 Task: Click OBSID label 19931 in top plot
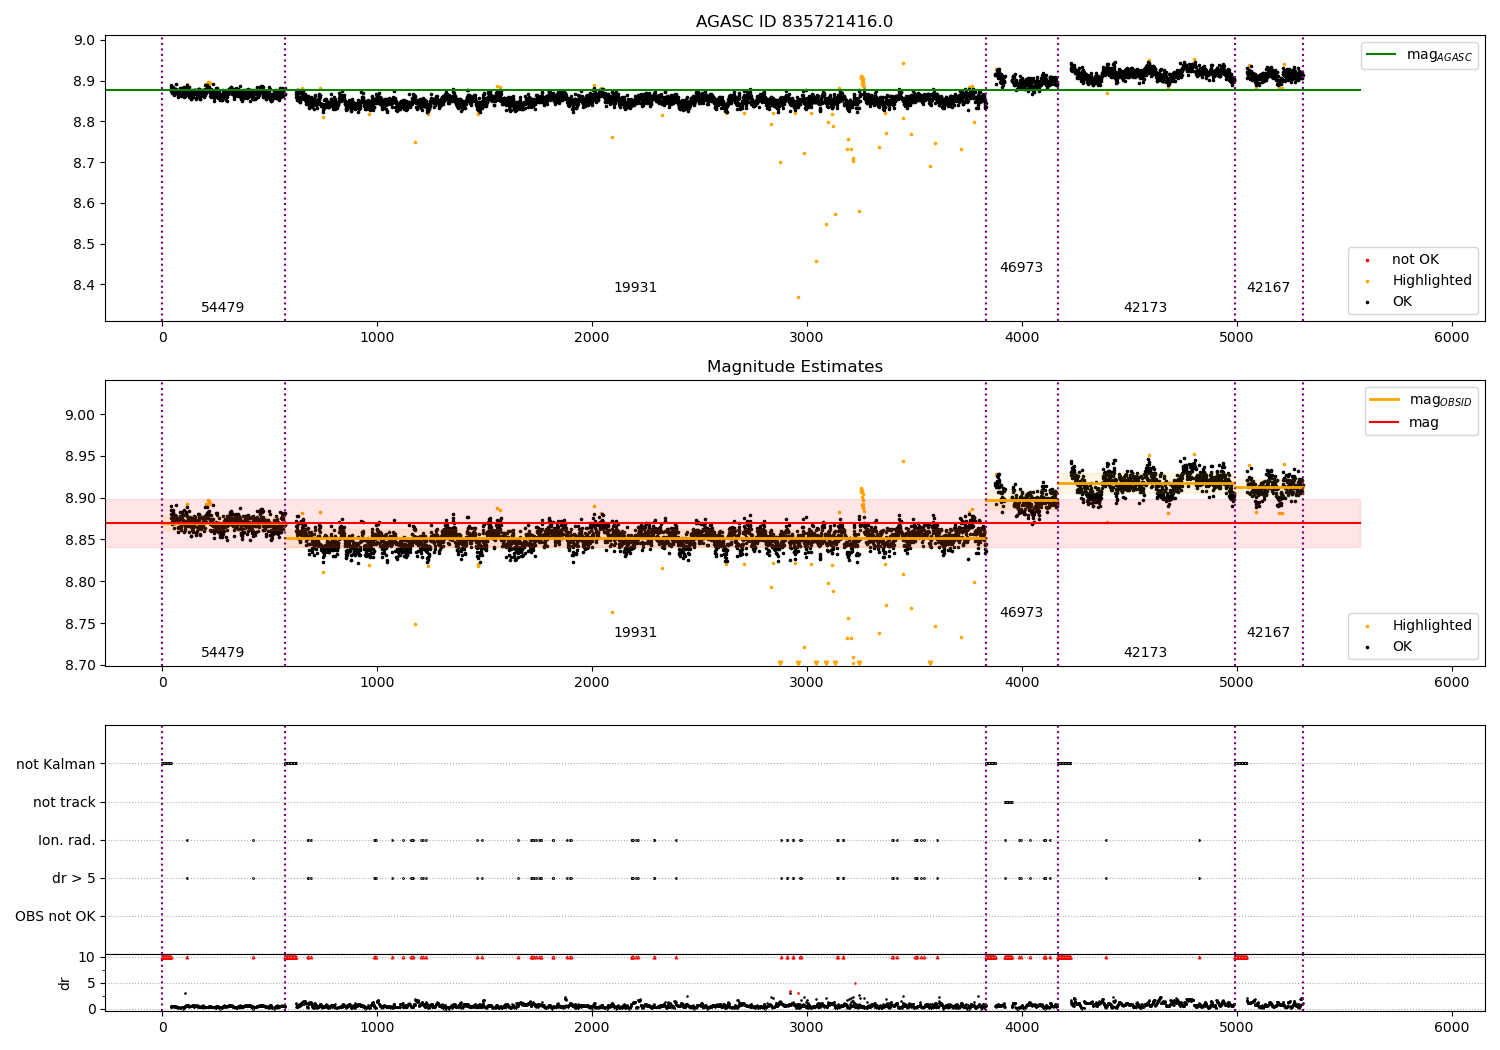tap(635, 288)
